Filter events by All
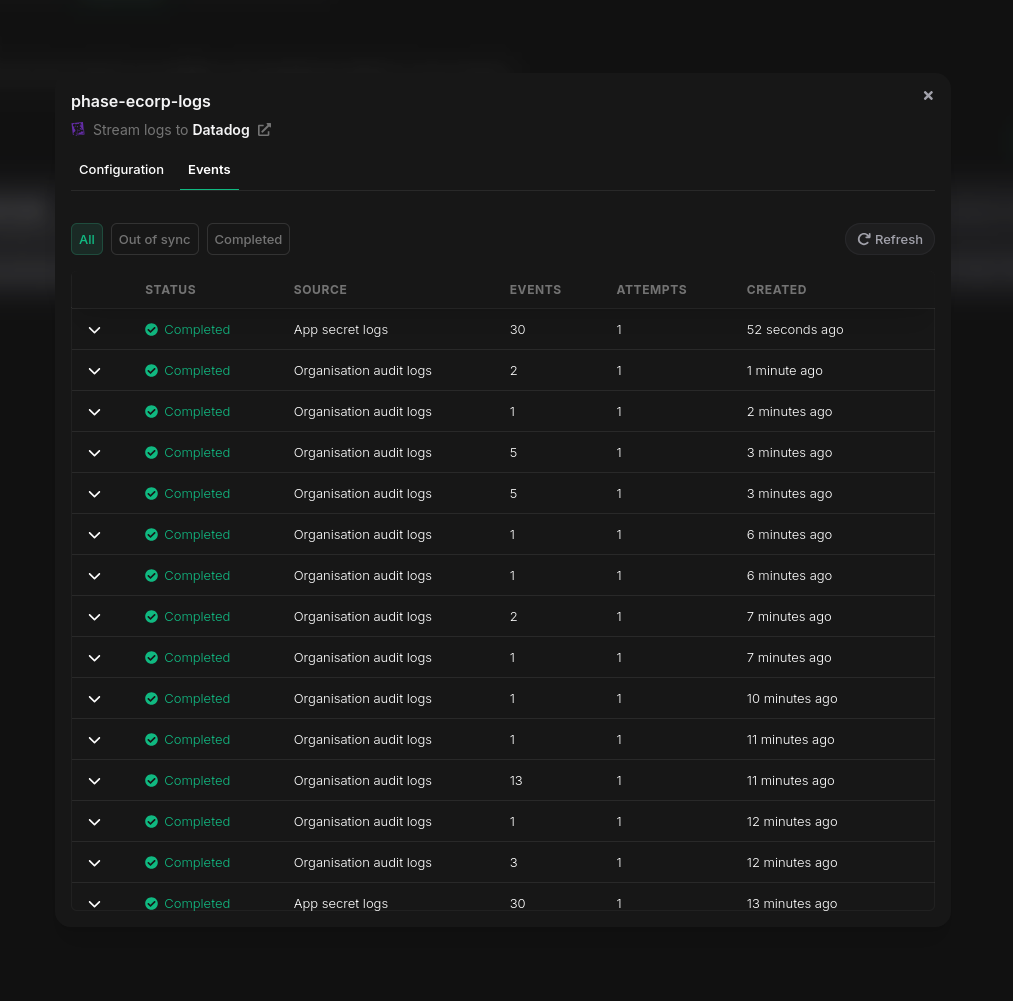1013x1001 pixels. point(87,239)
